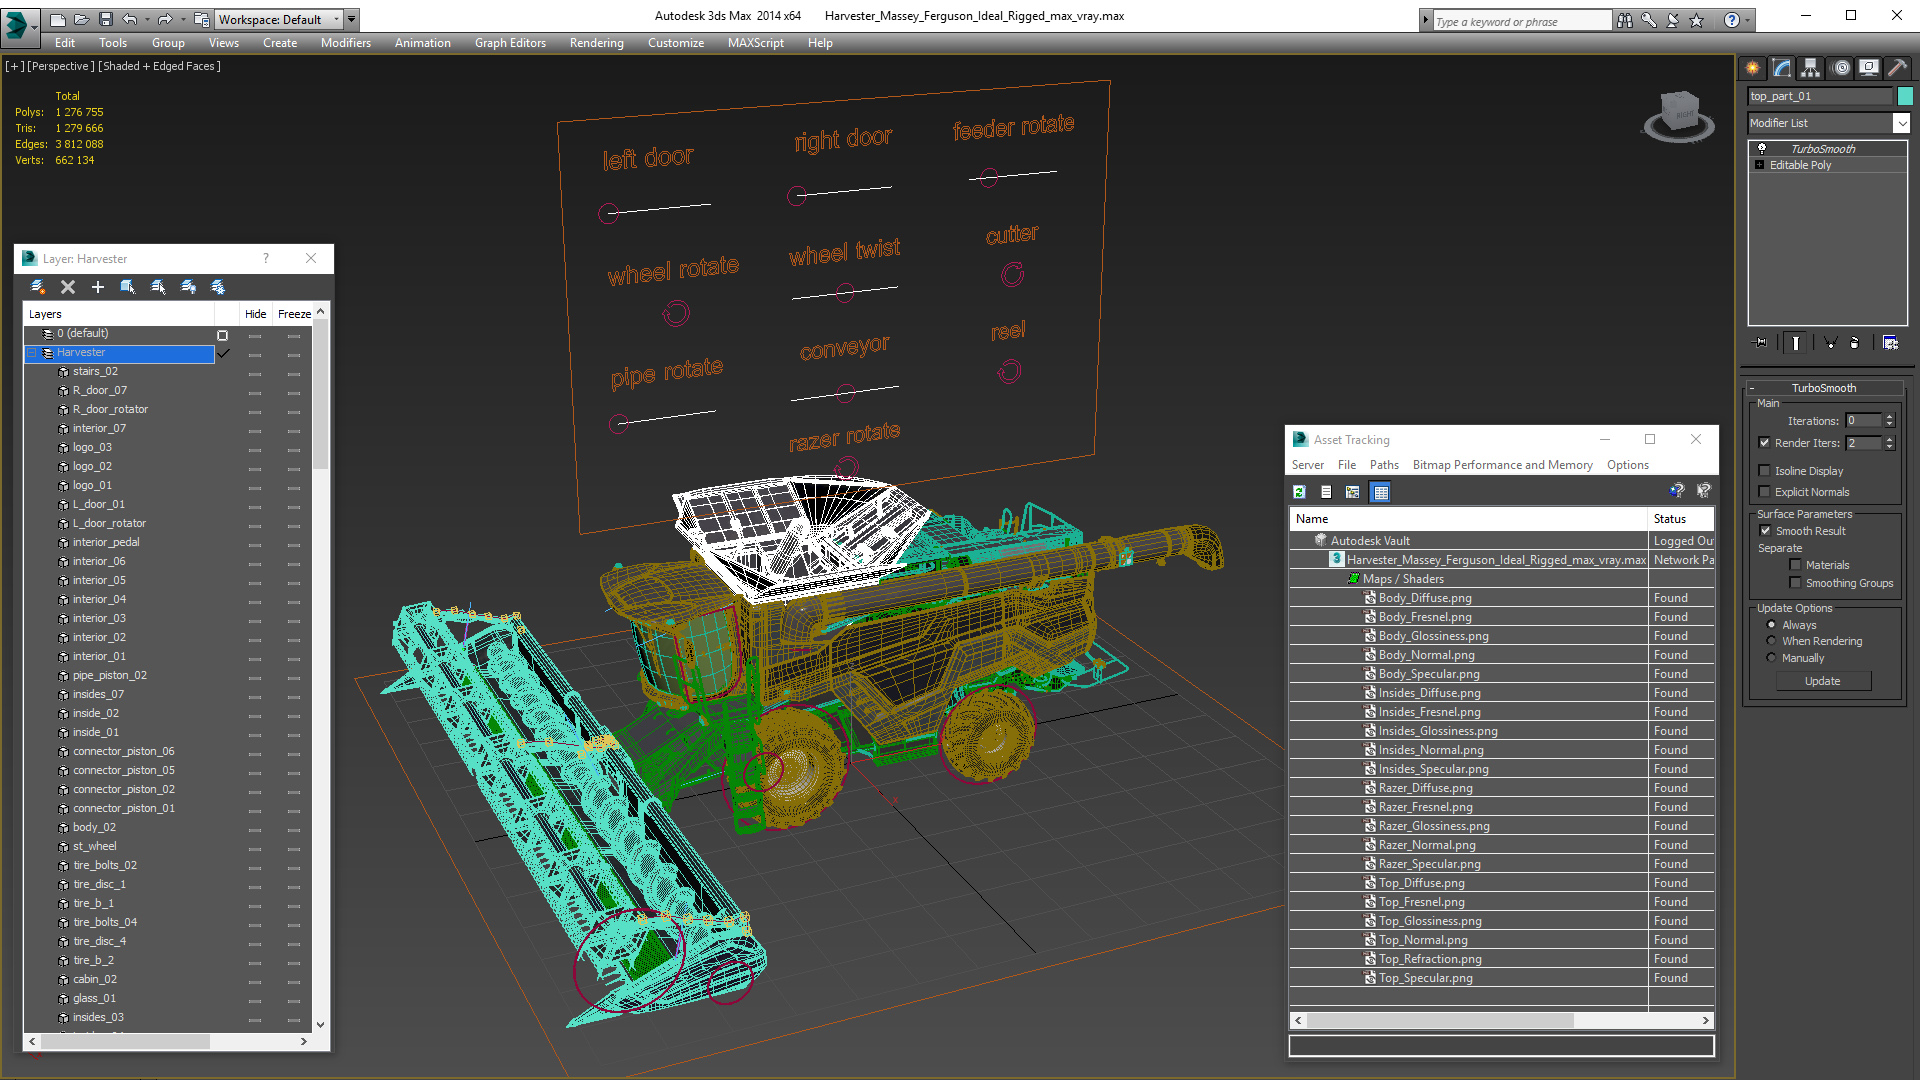The width and height of the screenshot is (1920, 1080).
Task: Click the Redo arrow icon
Action: click(165, 19)
